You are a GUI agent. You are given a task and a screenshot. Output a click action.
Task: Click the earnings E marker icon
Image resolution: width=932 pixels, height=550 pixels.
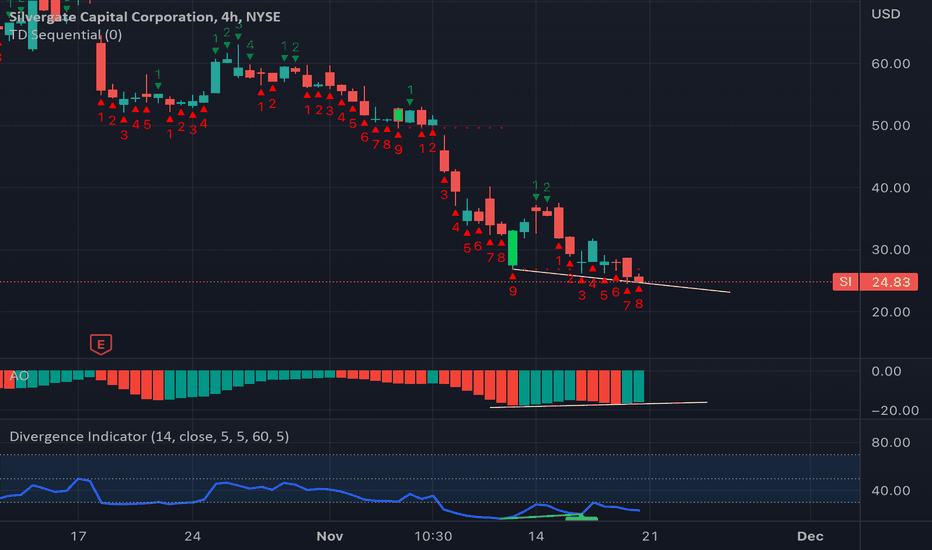(x=100, y=344)
